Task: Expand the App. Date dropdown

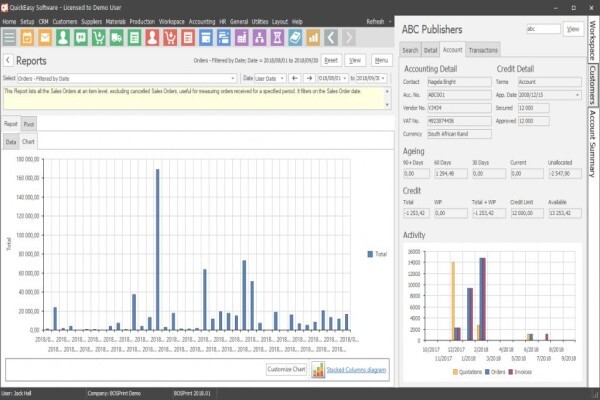Action: click(577, 95)
